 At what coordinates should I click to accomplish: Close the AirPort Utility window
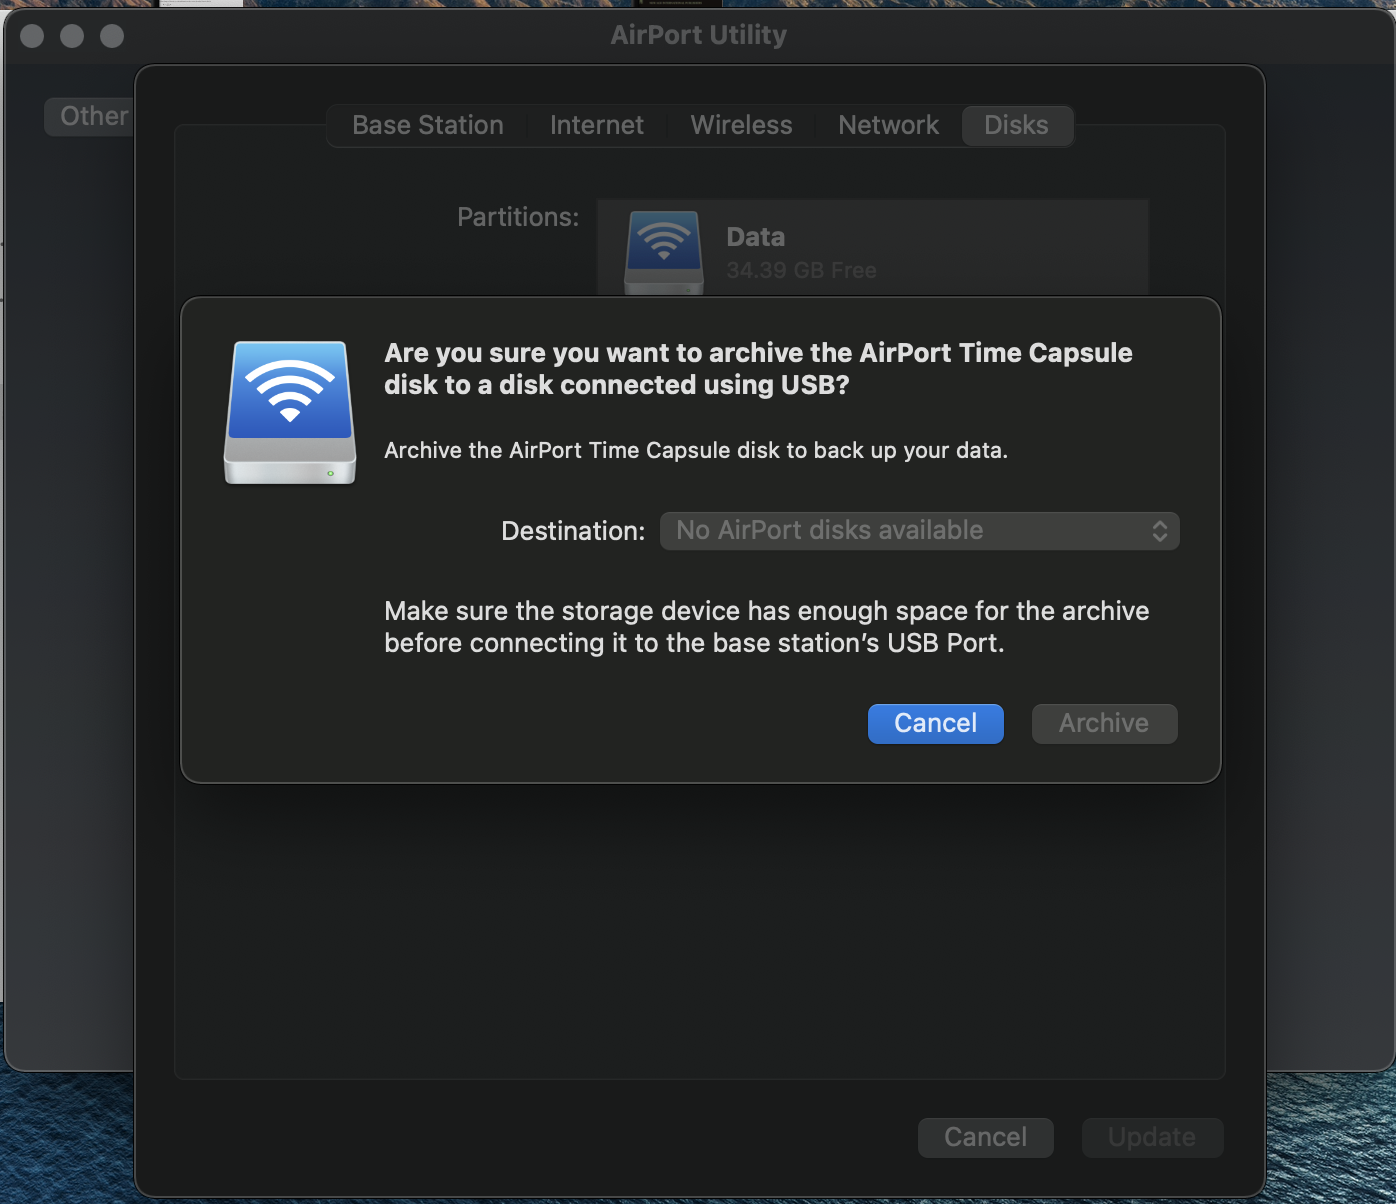point(32,36)
